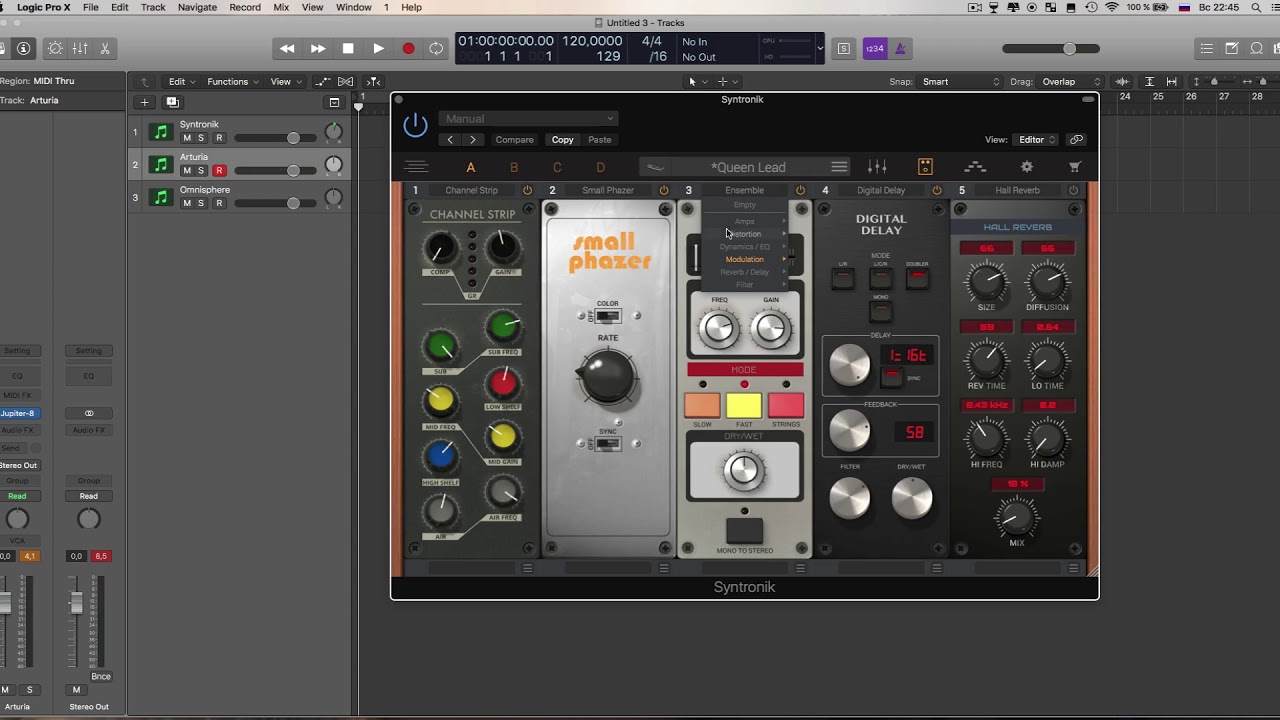
Task: Open Logic toolbar Editors scissors icon
Action: [105, 48]
